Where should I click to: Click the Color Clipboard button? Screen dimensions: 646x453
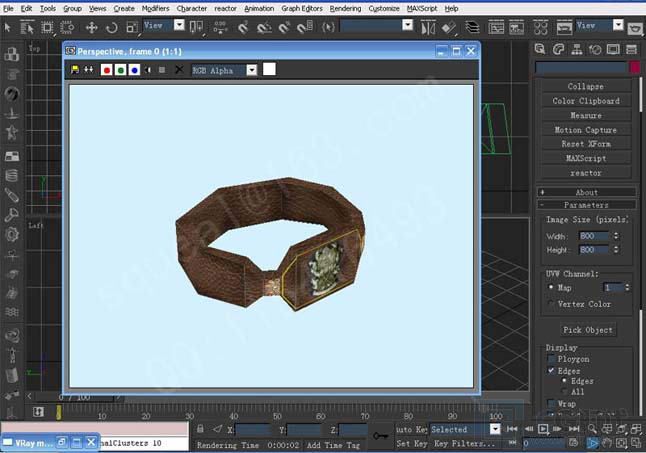click(585, 101)
